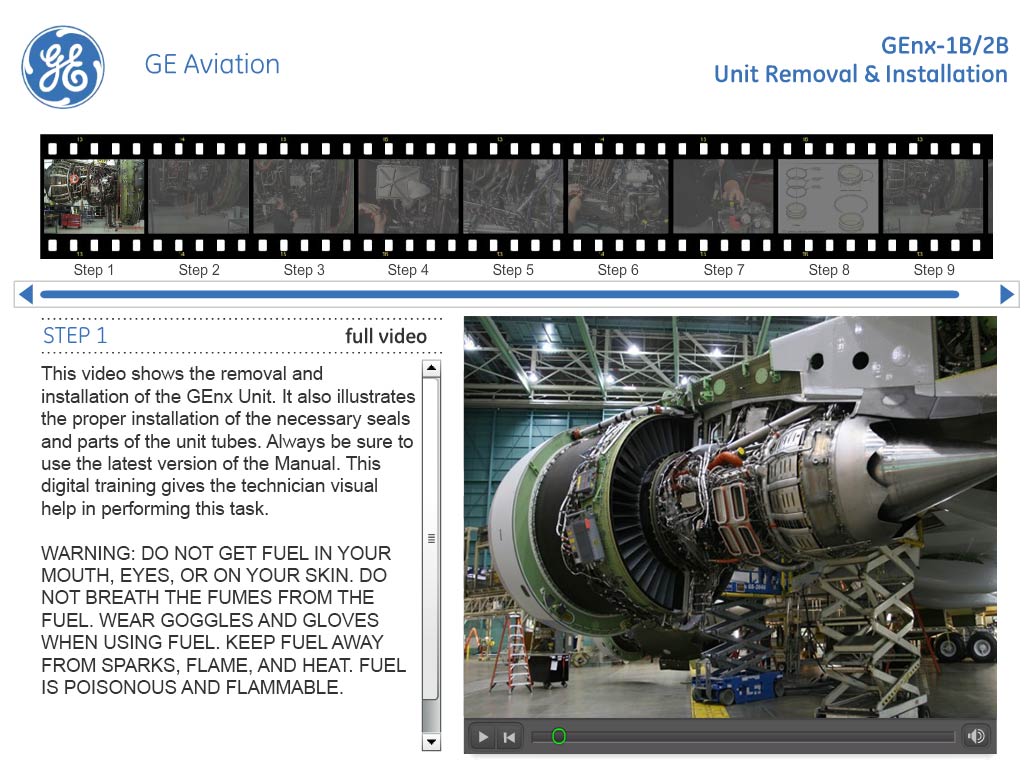Viewport: 1030px width, 778px height.
Task: Click the text panel scroll up arrow
Action: [431, 367]
